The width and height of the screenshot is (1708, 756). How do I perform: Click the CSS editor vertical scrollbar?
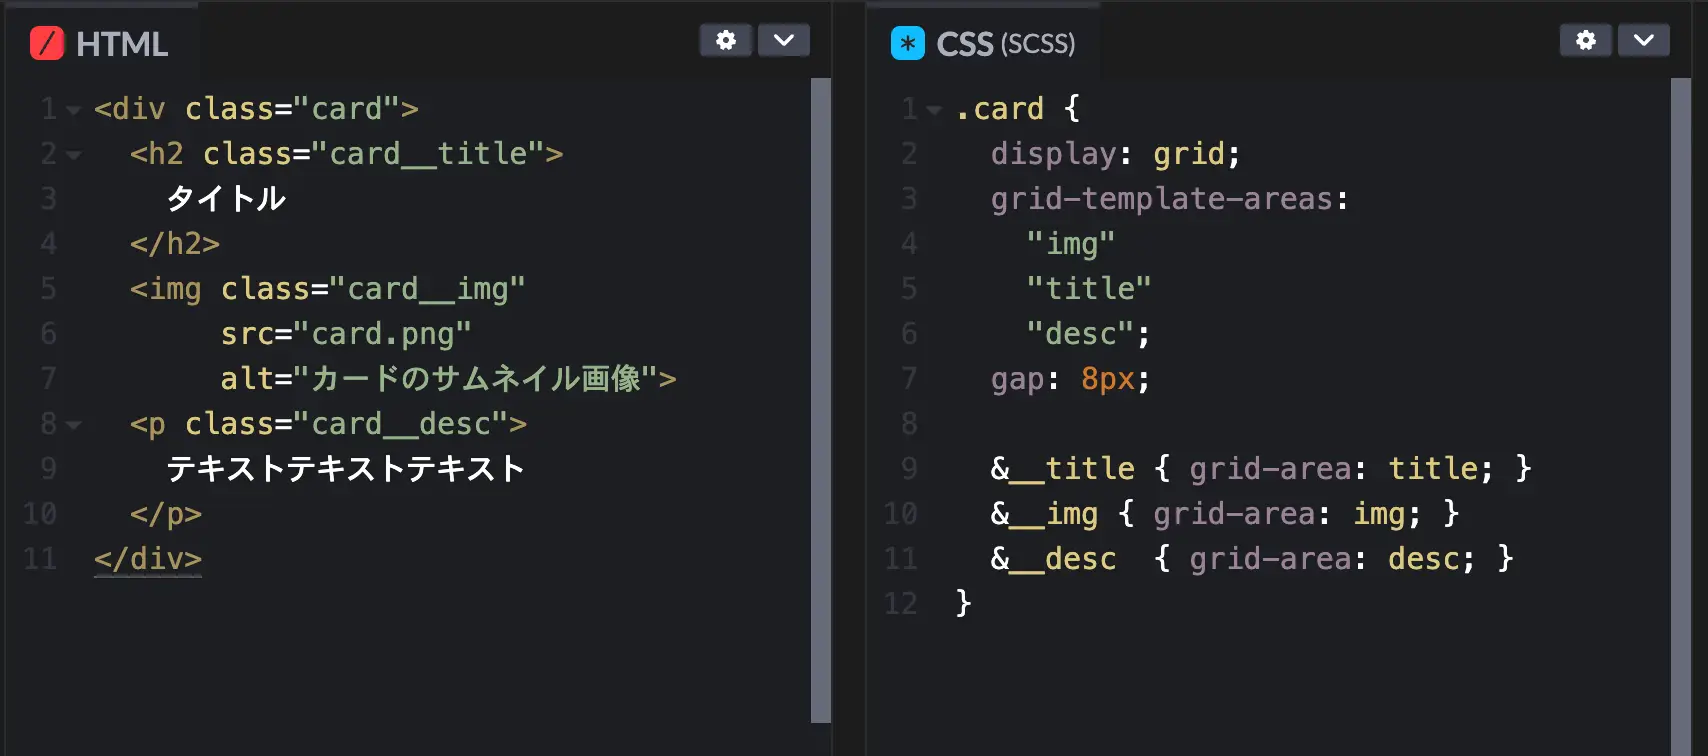[x=1680, y=400]
